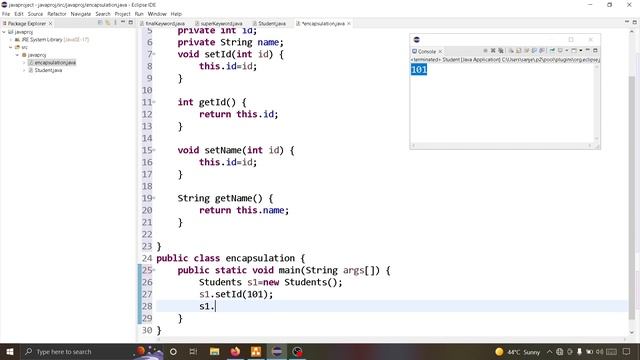Close the Package Explorer view tab

pyautogui.click(x=50, y=24)
